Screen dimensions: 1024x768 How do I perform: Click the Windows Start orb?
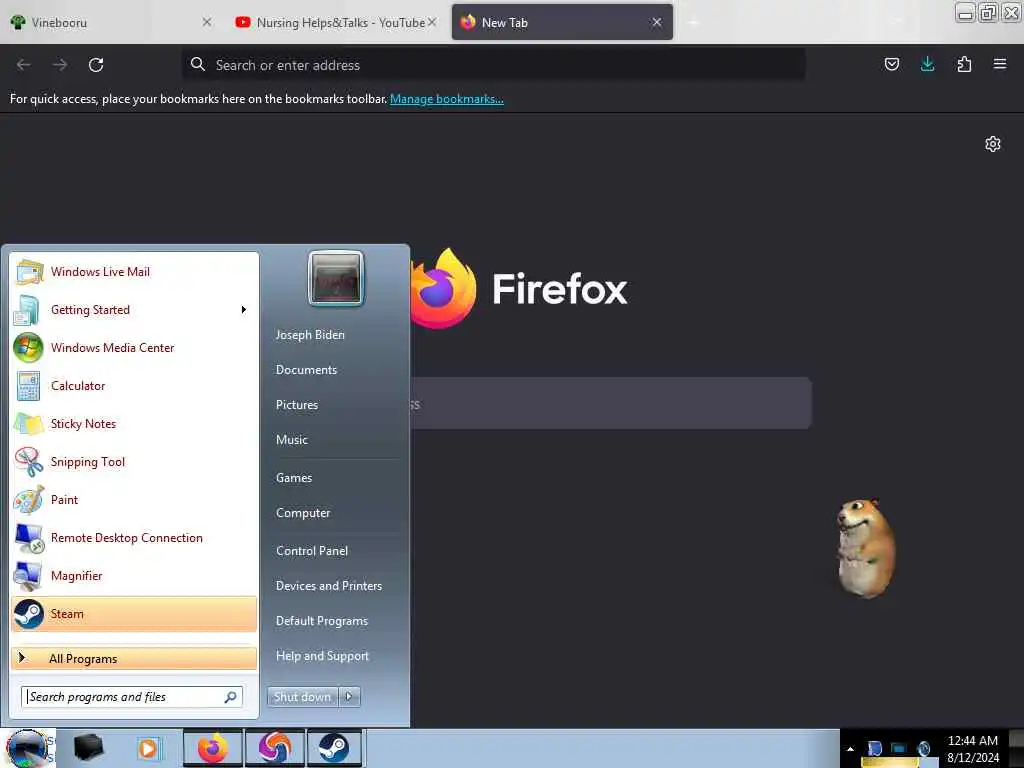[x=27, y=748]
